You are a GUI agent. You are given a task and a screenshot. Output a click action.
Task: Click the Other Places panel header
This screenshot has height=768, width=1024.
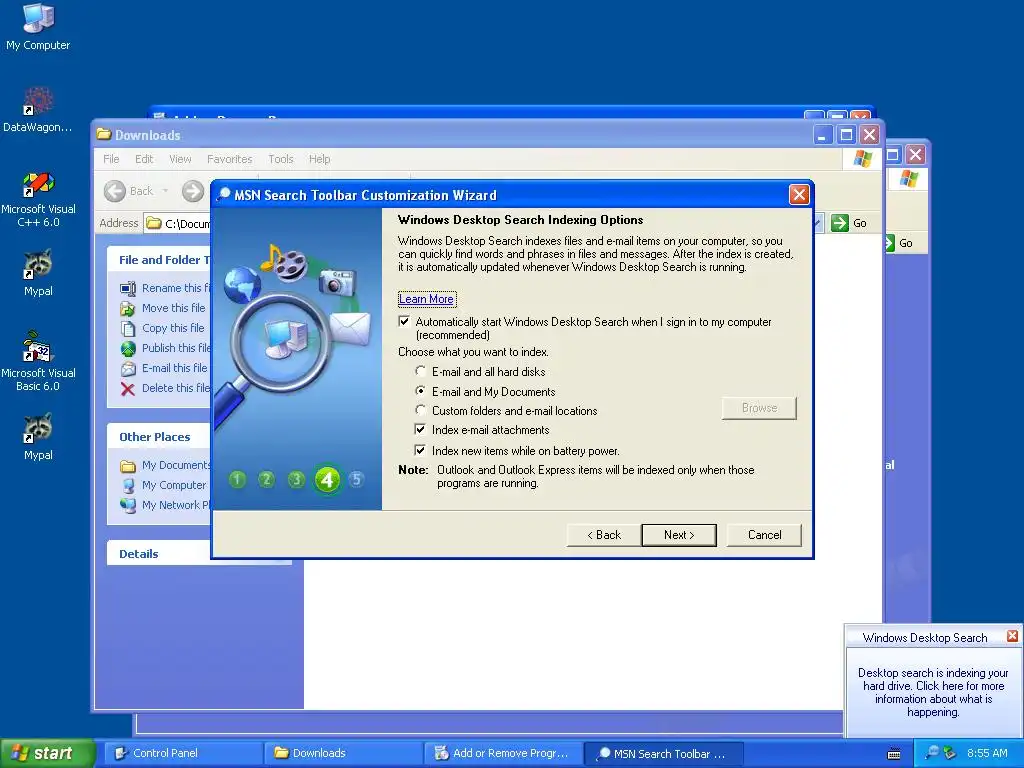coord(159,437)
